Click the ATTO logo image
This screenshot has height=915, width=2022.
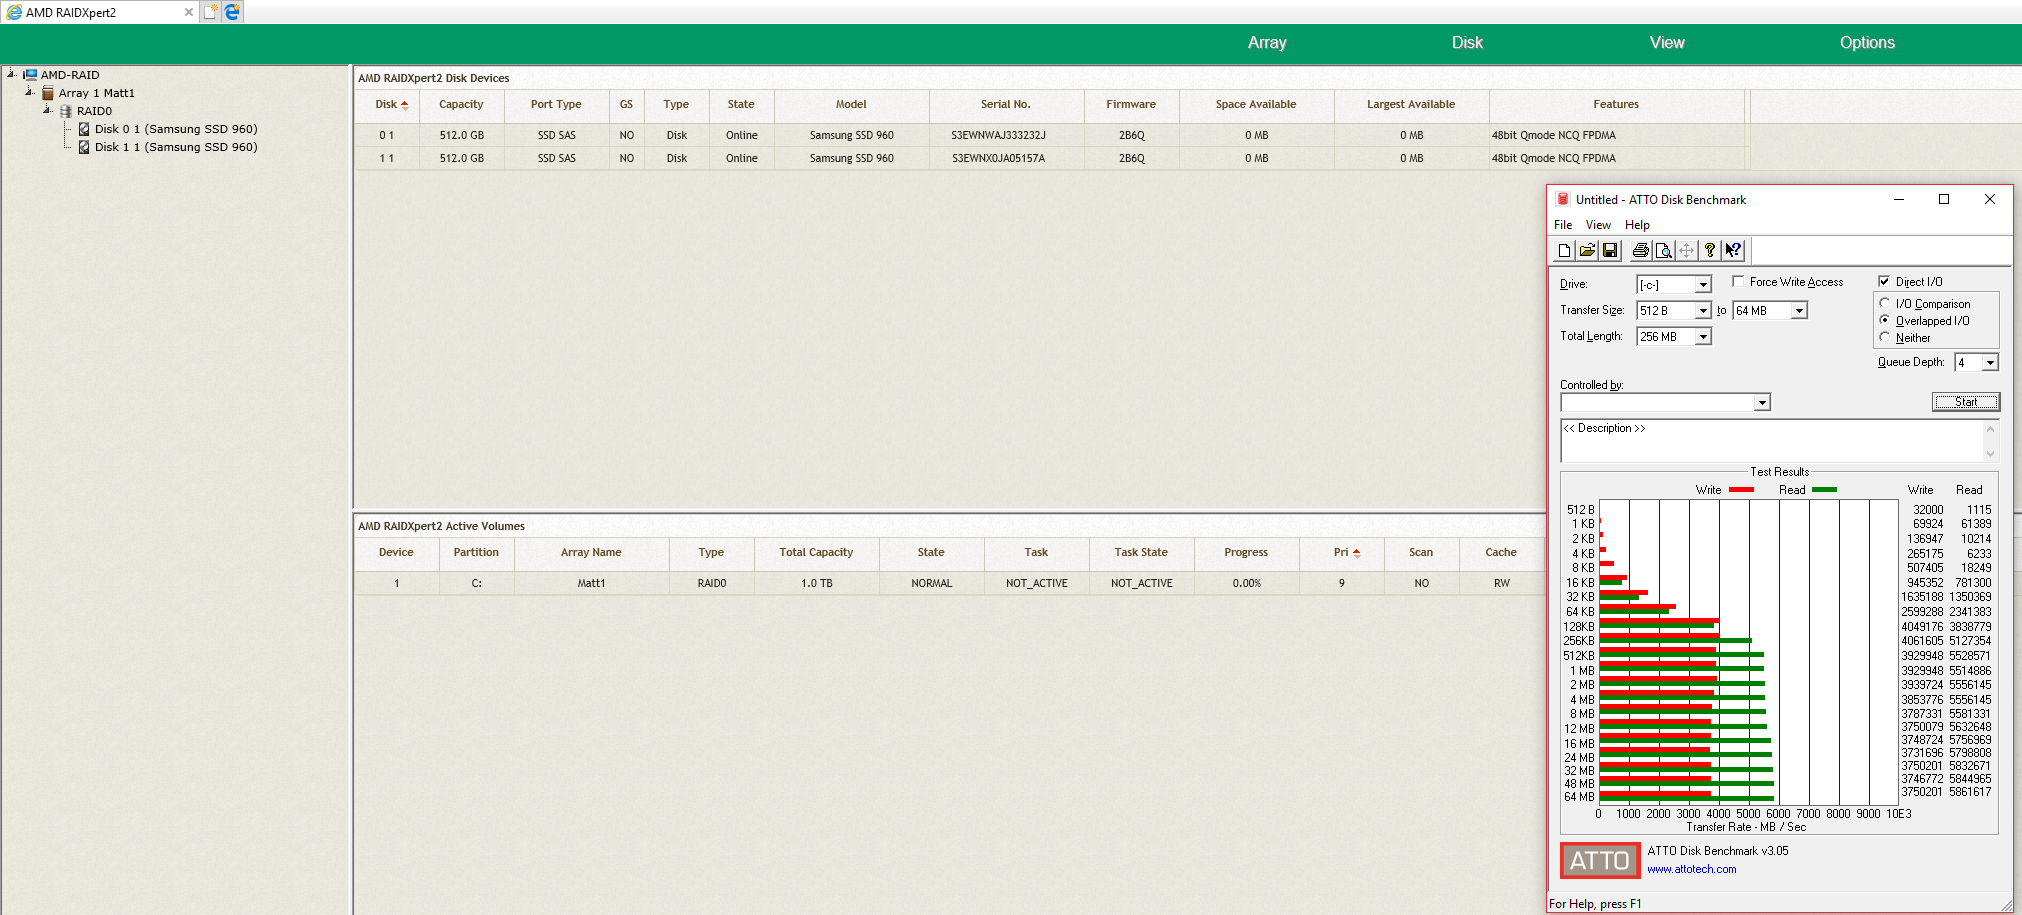[1600, 860]
